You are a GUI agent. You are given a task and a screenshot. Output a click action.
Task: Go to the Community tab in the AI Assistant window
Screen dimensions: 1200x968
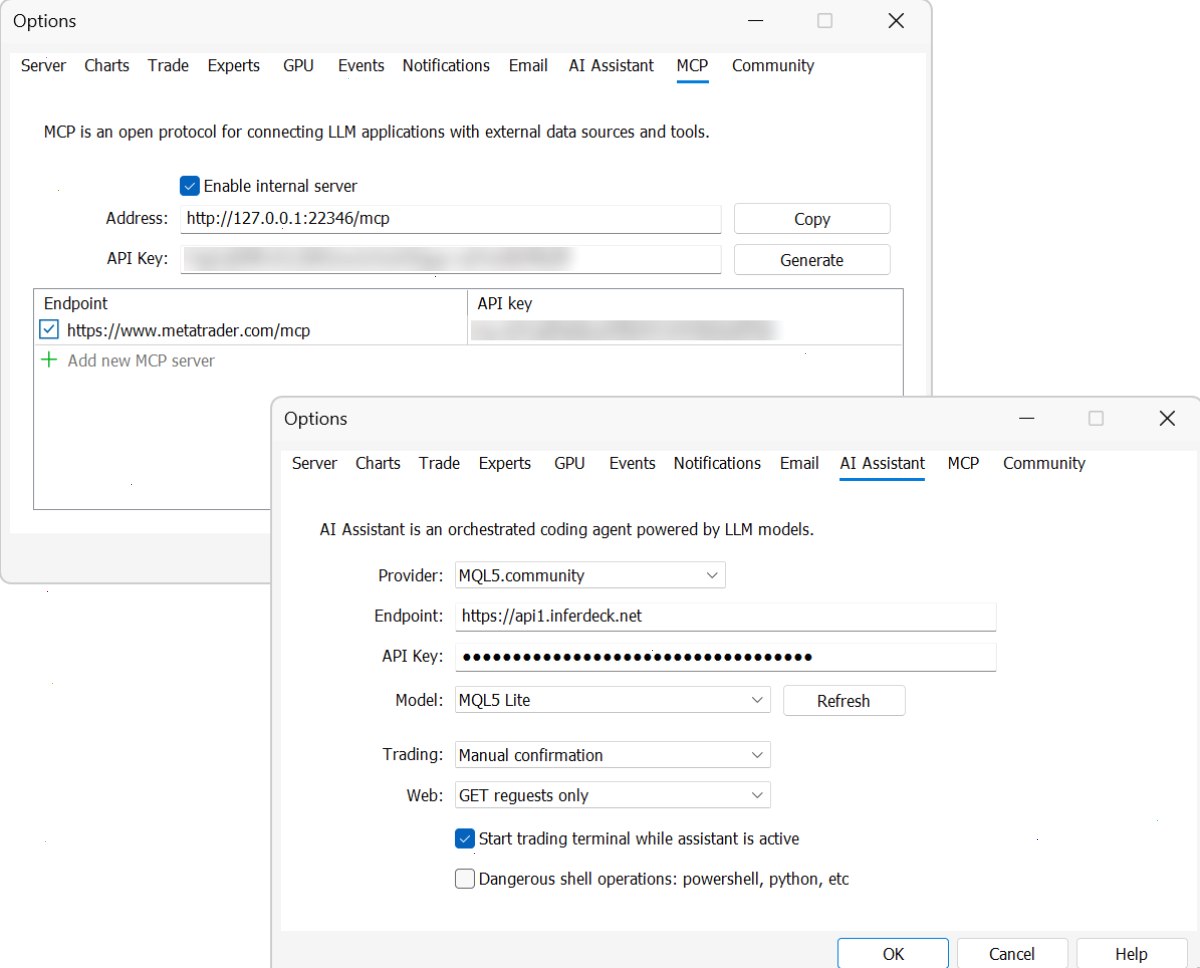1044,463
